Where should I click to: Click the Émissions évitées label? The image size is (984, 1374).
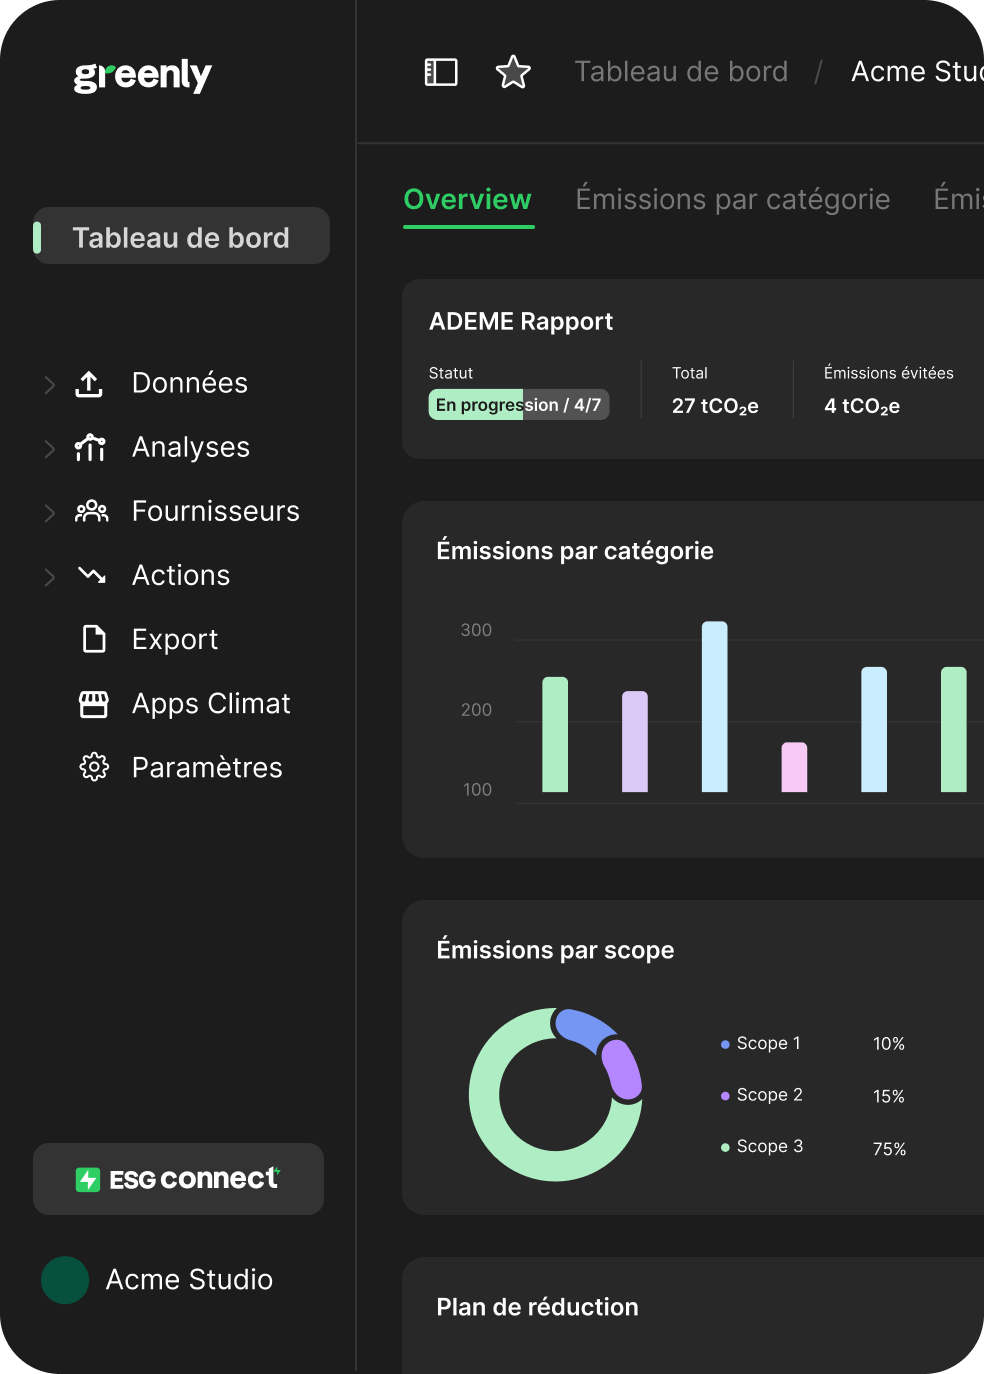click(x=889, y=373)
